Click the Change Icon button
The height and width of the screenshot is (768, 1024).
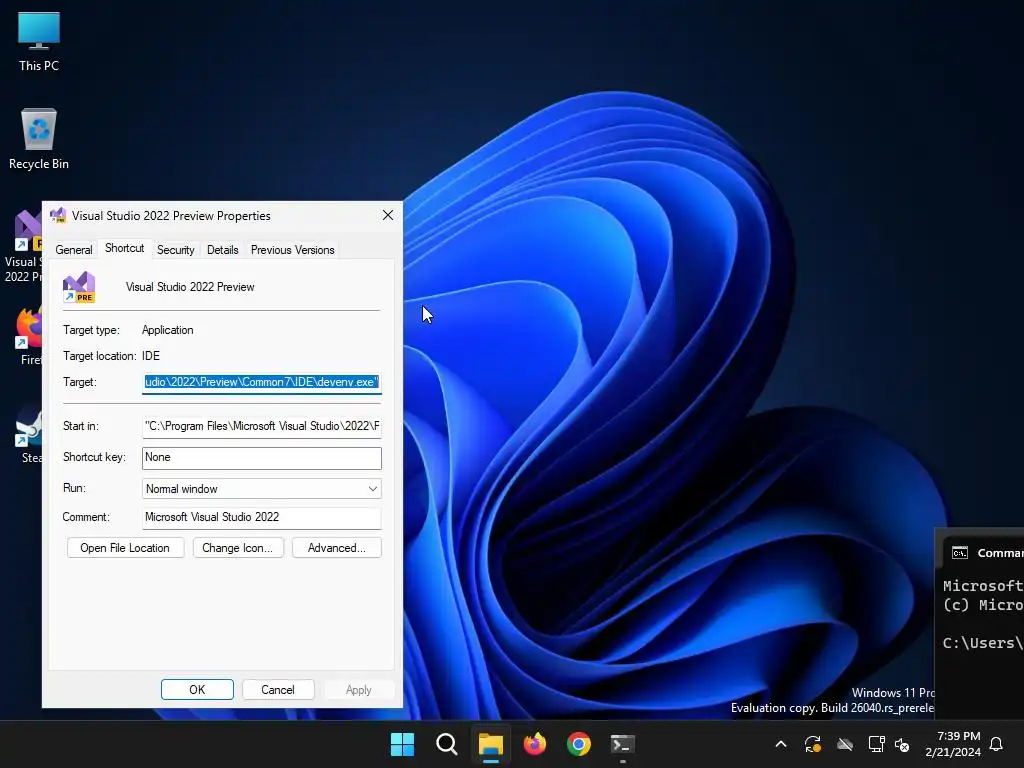click(x=238, y=548)
